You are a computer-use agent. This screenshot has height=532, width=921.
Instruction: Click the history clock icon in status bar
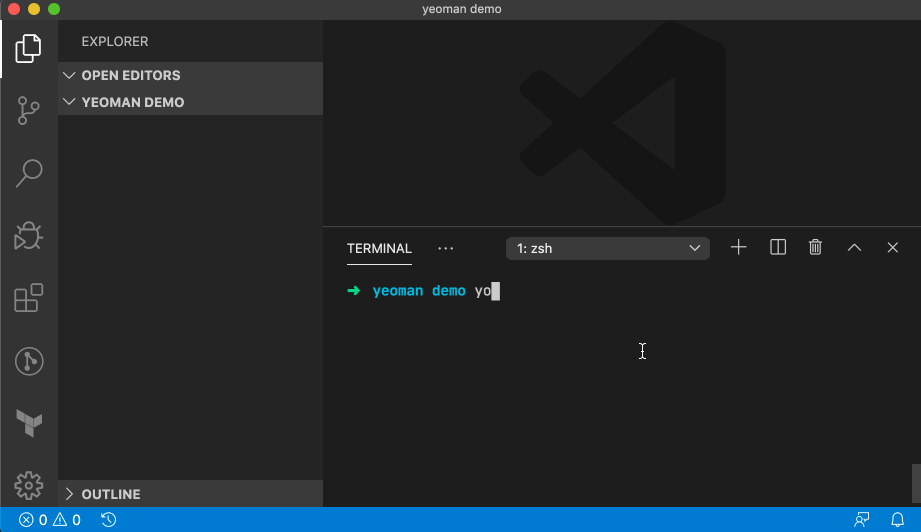pos(109,520)
